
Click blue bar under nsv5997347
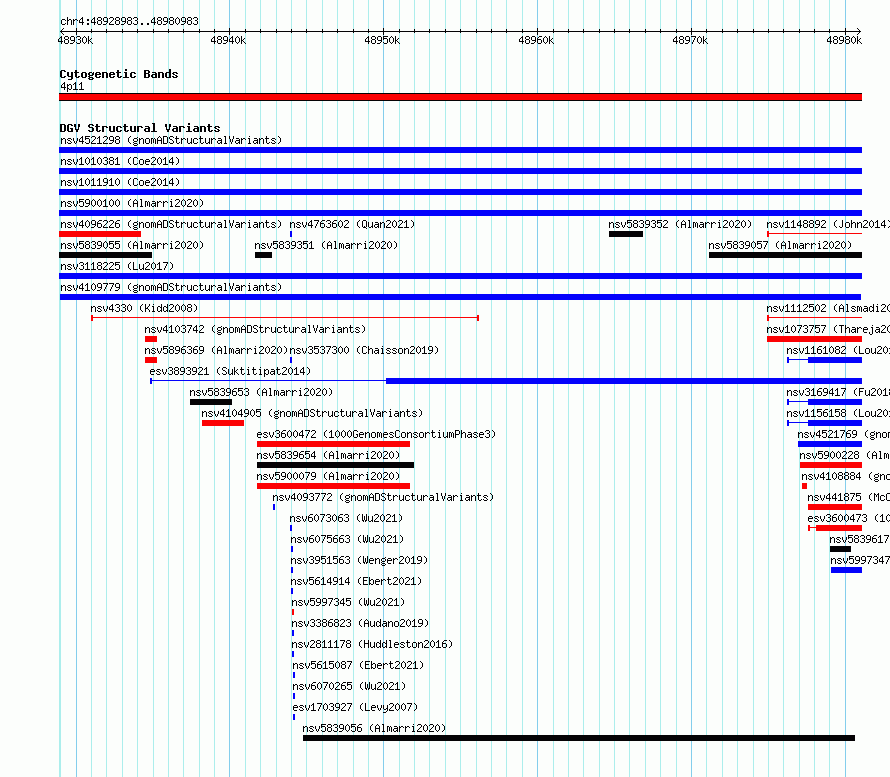(x=846, y=570)
